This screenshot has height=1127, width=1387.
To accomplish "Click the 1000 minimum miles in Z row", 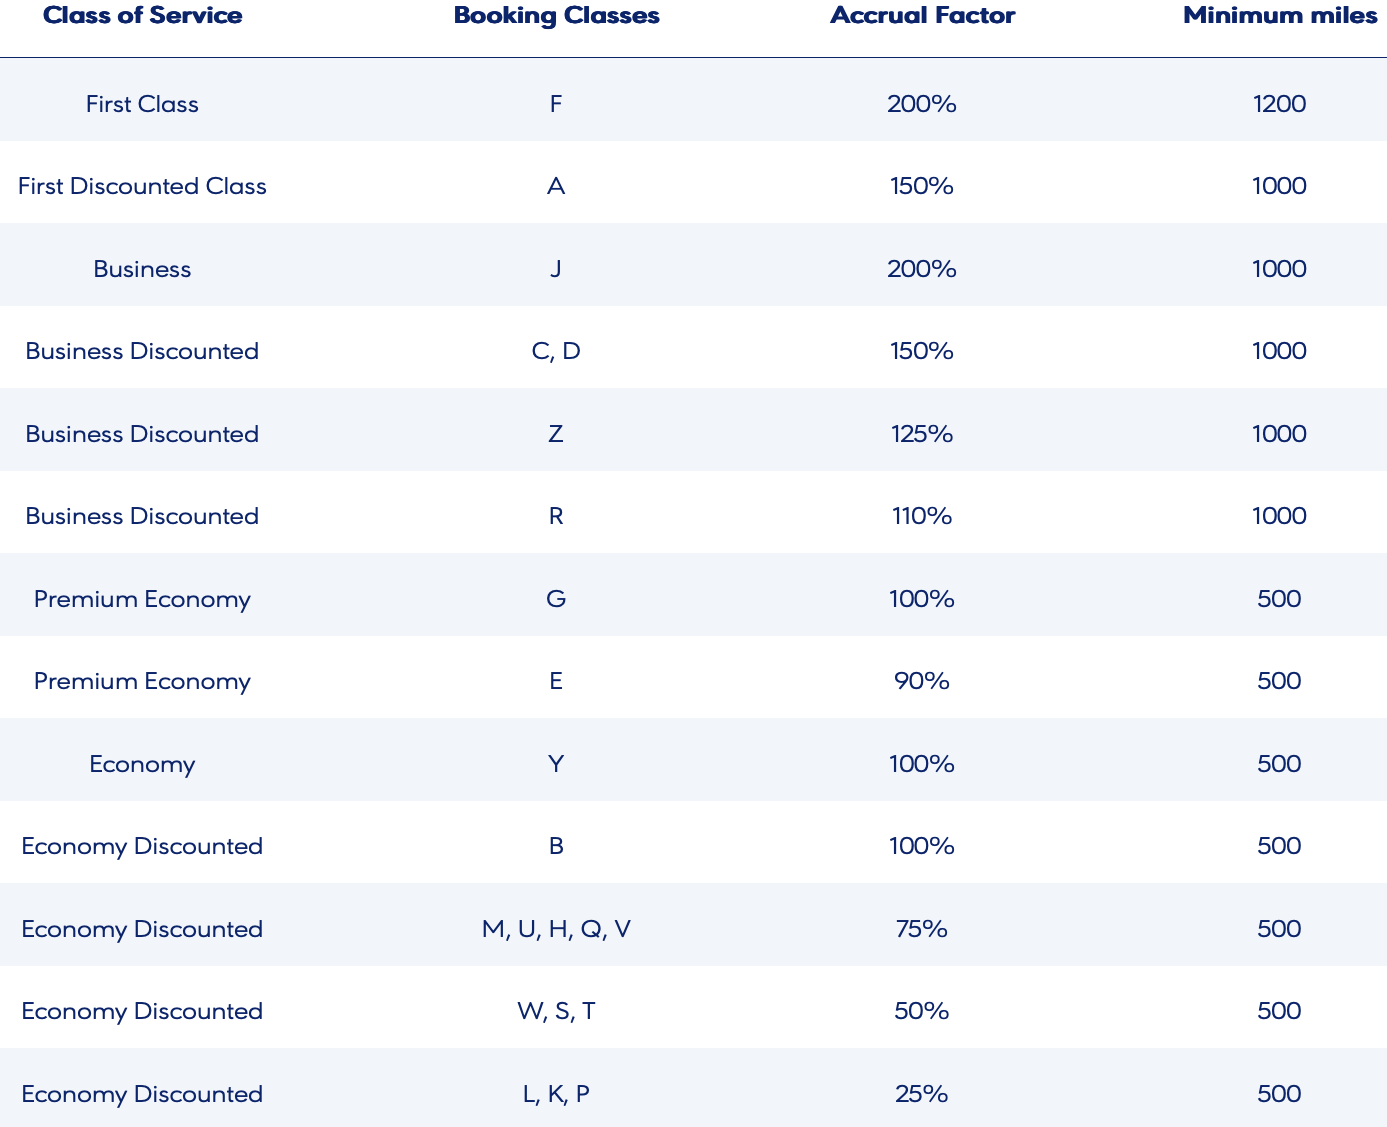I will (x=1280, y=434).
